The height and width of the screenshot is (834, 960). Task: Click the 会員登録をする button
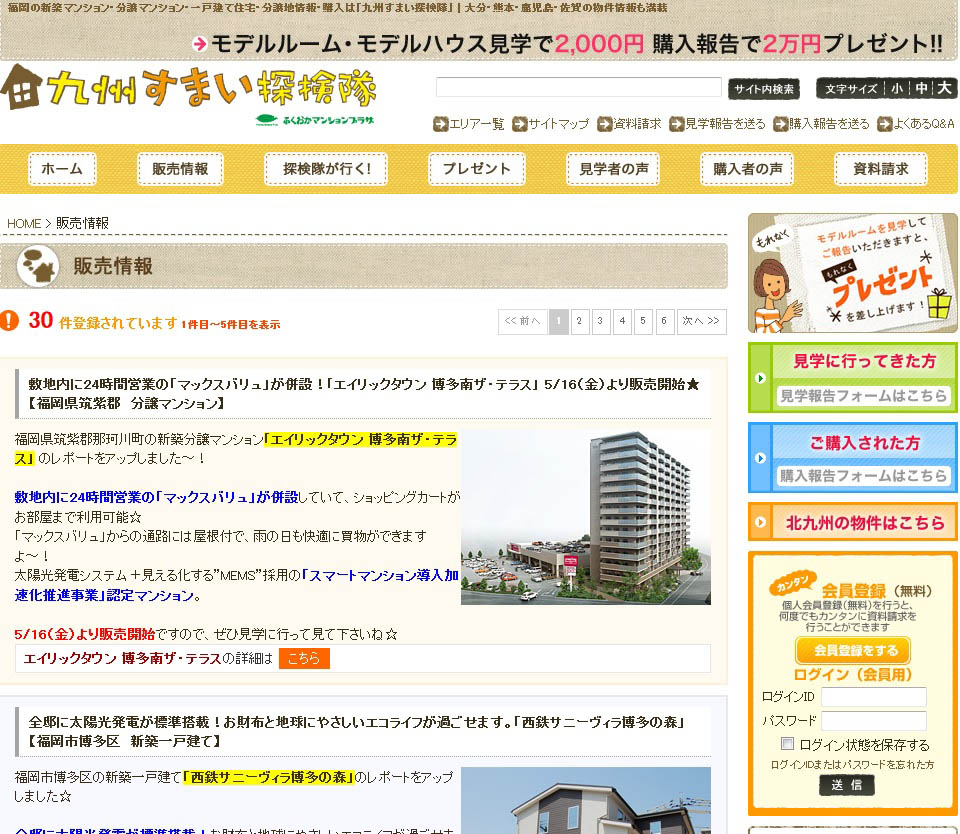click(853, 650)
